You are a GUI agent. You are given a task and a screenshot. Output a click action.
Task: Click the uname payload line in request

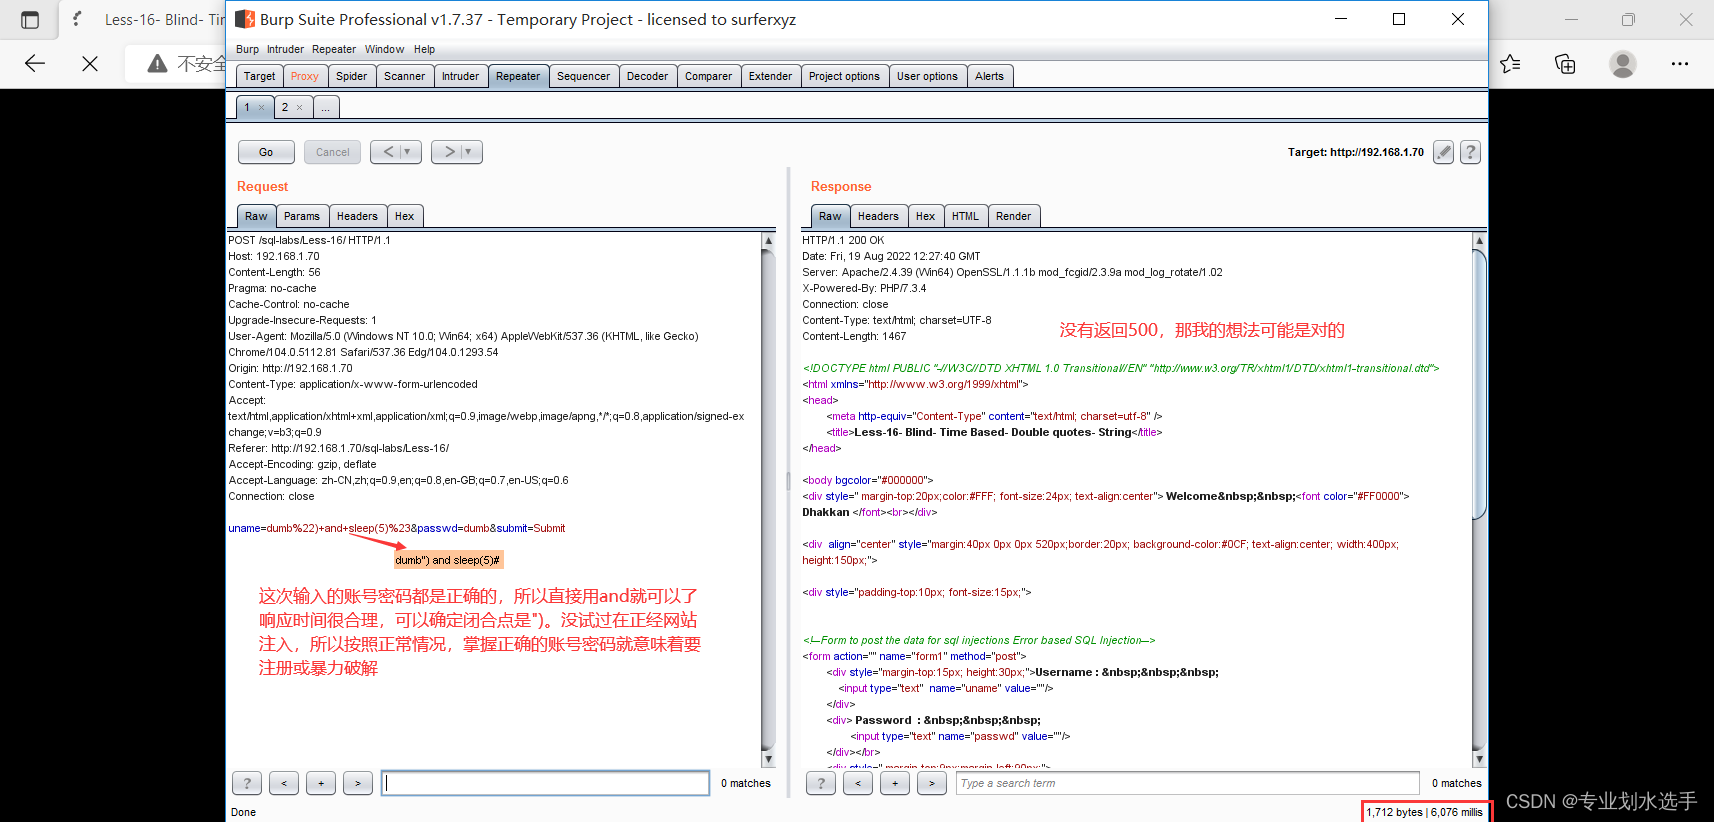pyautogui.click(x=397, y=528)
